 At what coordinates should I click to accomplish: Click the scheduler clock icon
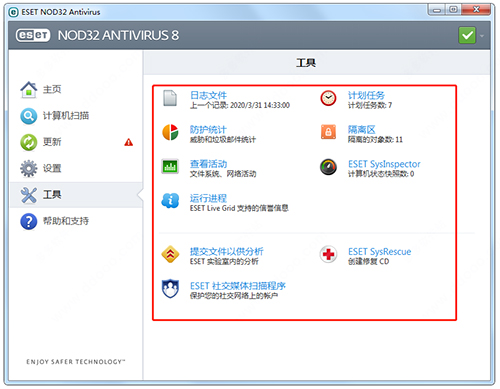328,98
